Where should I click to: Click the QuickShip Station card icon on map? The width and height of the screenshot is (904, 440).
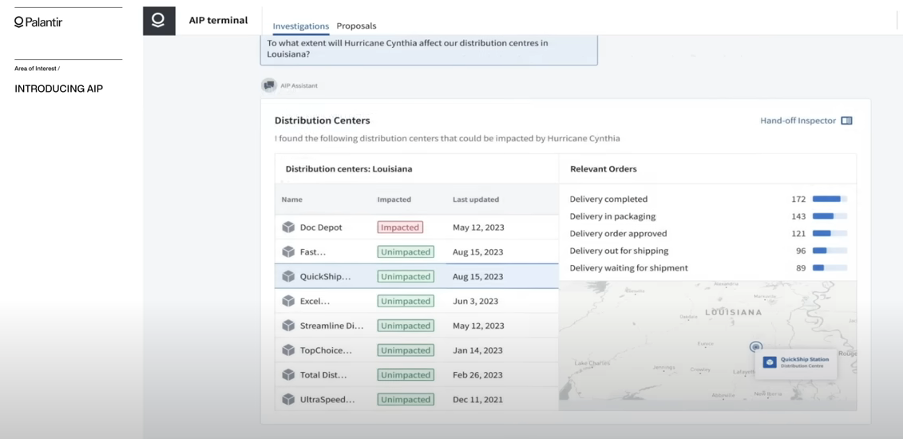tap(770, 362)
